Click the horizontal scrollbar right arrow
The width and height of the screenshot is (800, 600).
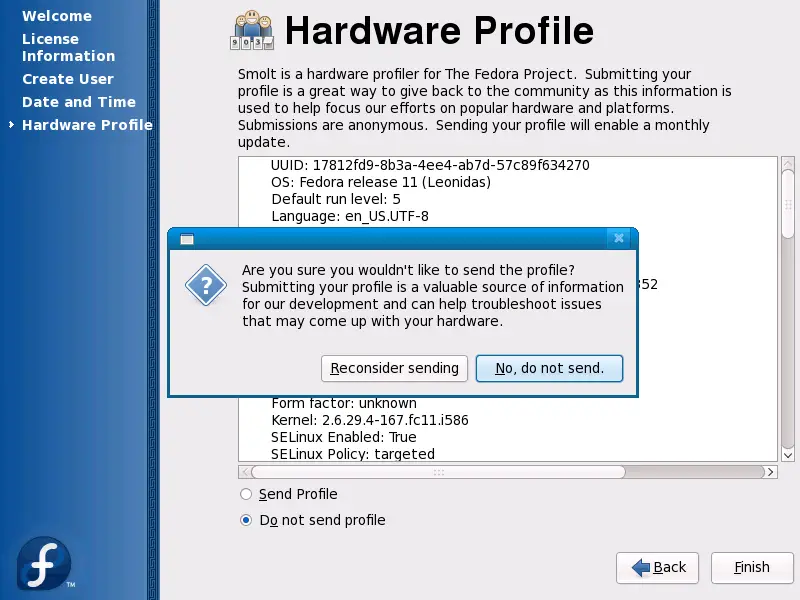click(770, 472)
